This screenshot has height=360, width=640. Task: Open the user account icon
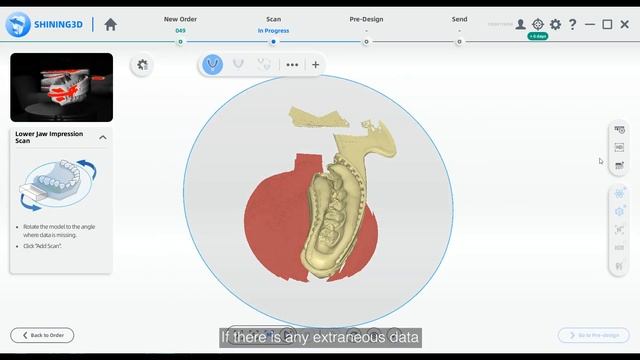pos(520,24)
